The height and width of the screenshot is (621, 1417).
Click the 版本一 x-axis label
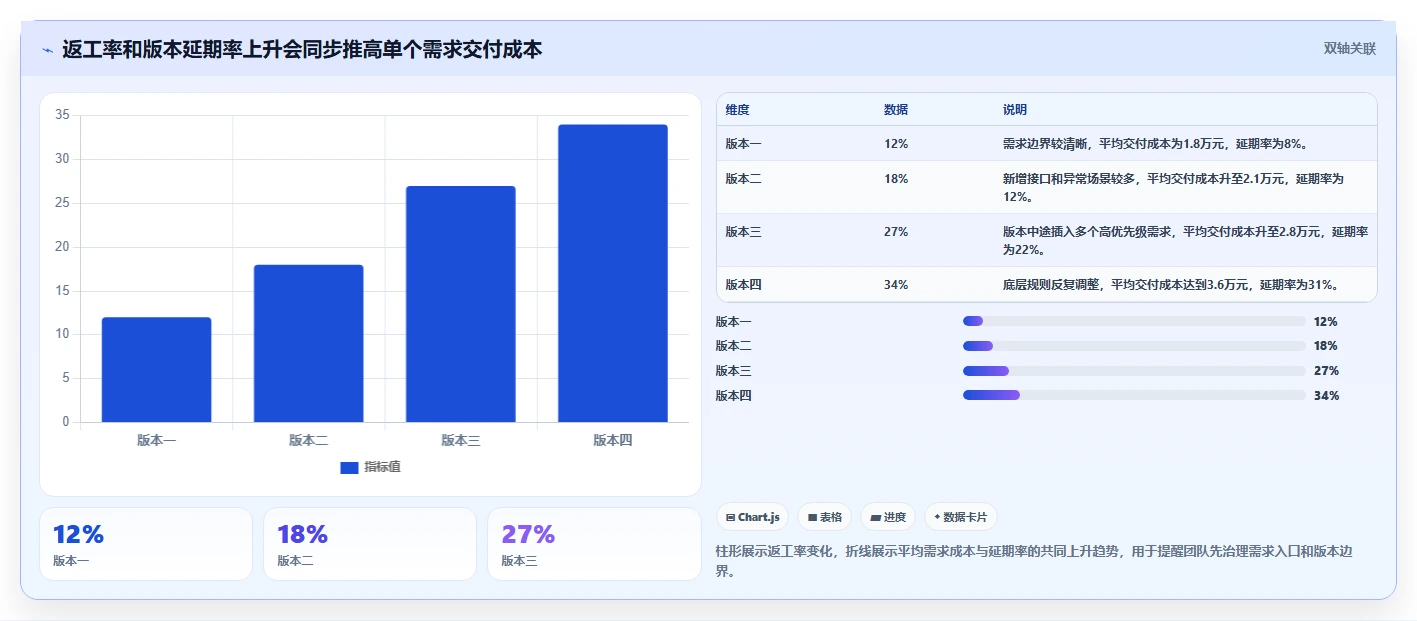pos(156,440)
